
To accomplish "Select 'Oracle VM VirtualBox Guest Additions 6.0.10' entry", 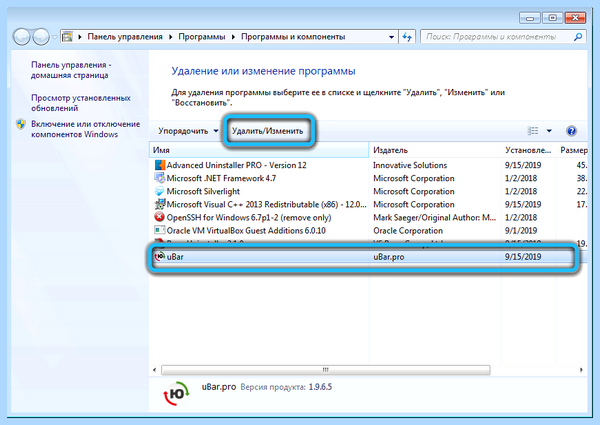I will [246, 231].
